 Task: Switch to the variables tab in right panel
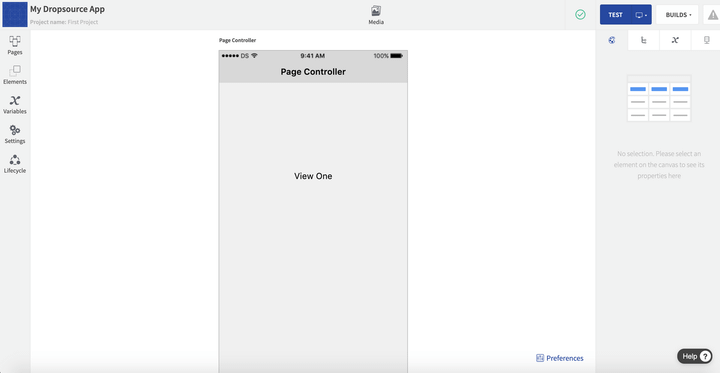coord(675,40)
